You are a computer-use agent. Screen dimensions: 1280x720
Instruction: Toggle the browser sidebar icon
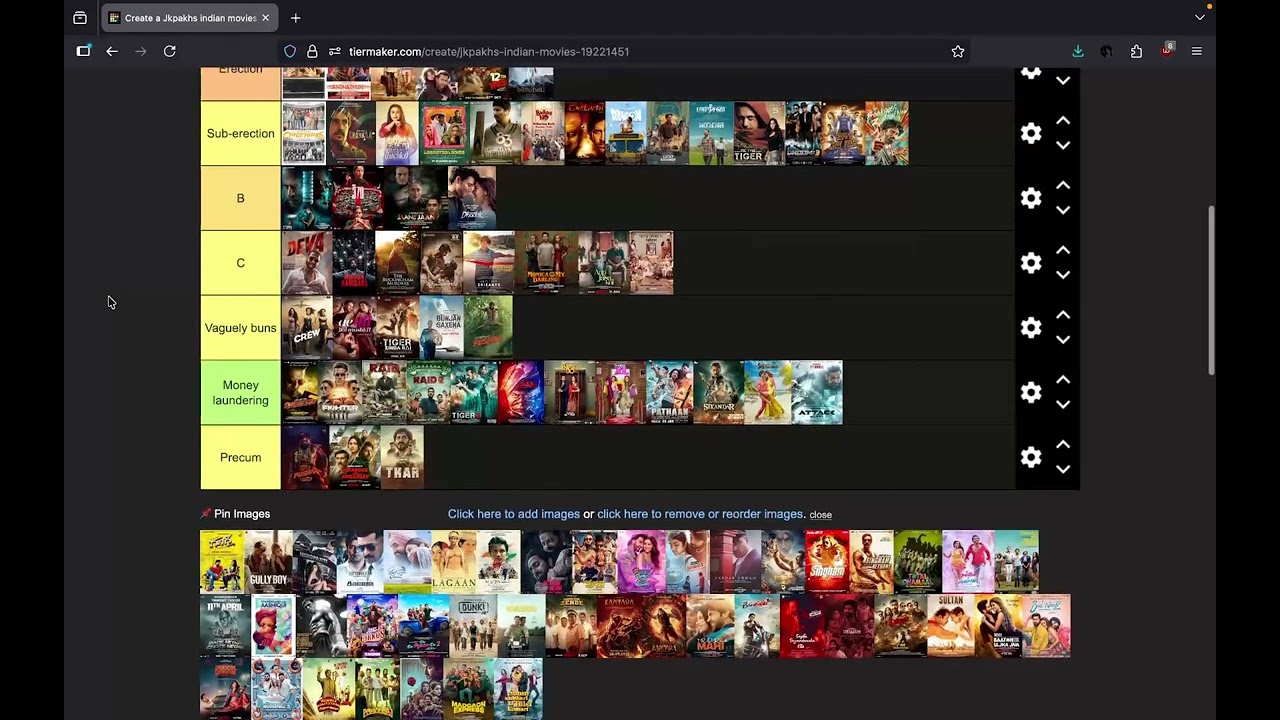click(83, 51)
